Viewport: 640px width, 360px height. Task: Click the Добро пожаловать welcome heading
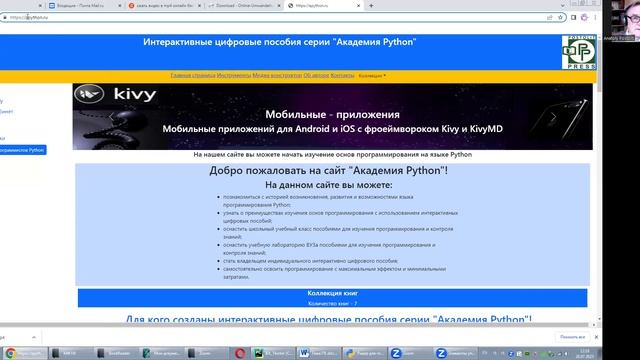pos(329,171)
